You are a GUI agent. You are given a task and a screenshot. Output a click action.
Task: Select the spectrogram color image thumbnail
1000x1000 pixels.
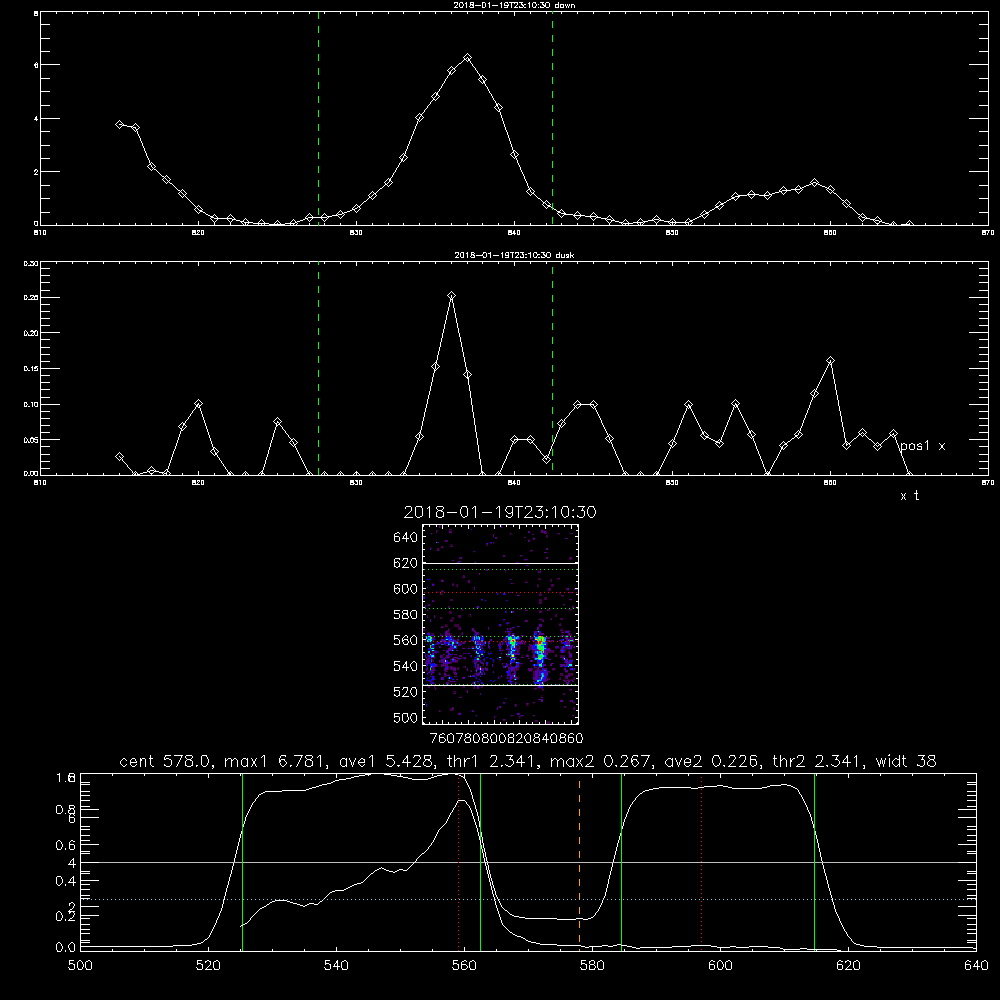500,624
